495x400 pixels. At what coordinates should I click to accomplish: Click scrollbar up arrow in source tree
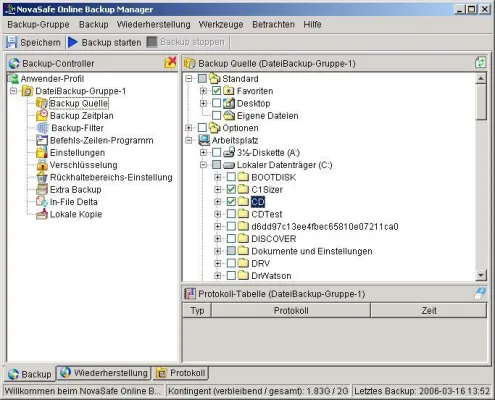tap(481, 79)
